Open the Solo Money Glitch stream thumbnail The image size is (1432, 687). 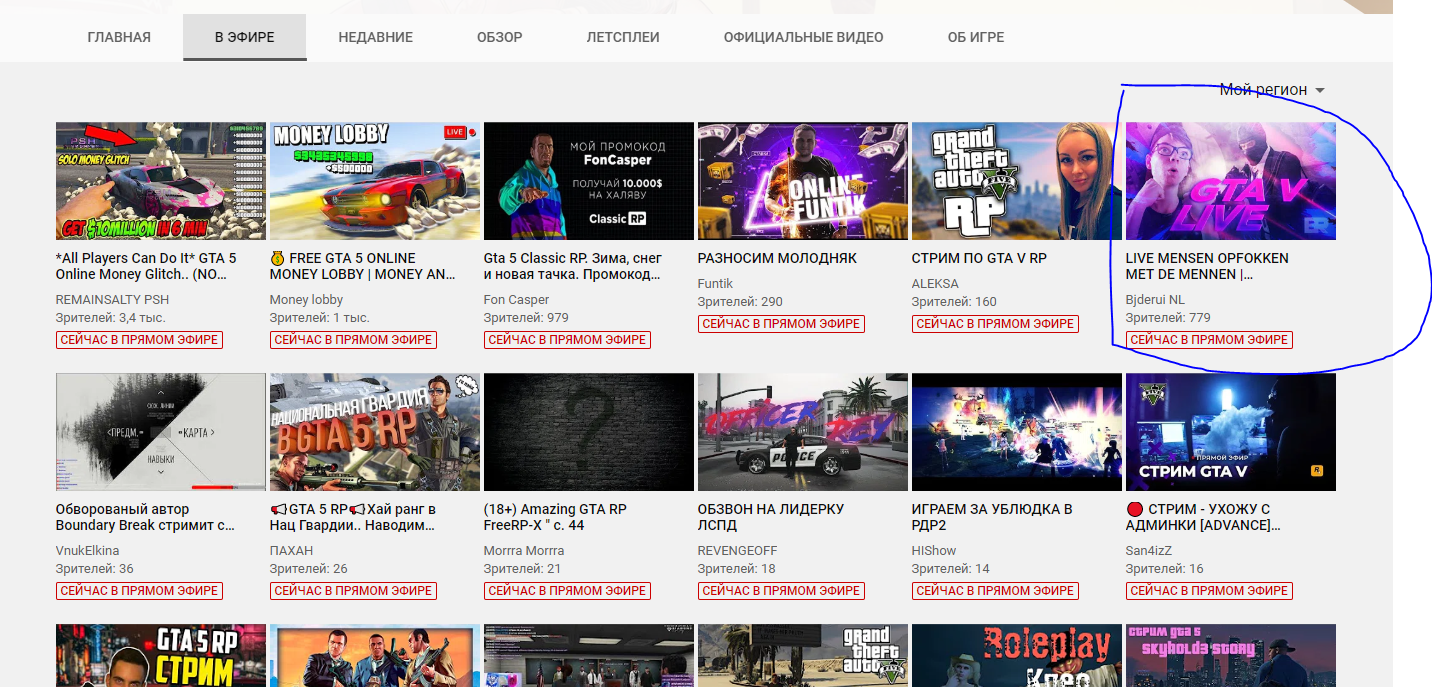161,181
